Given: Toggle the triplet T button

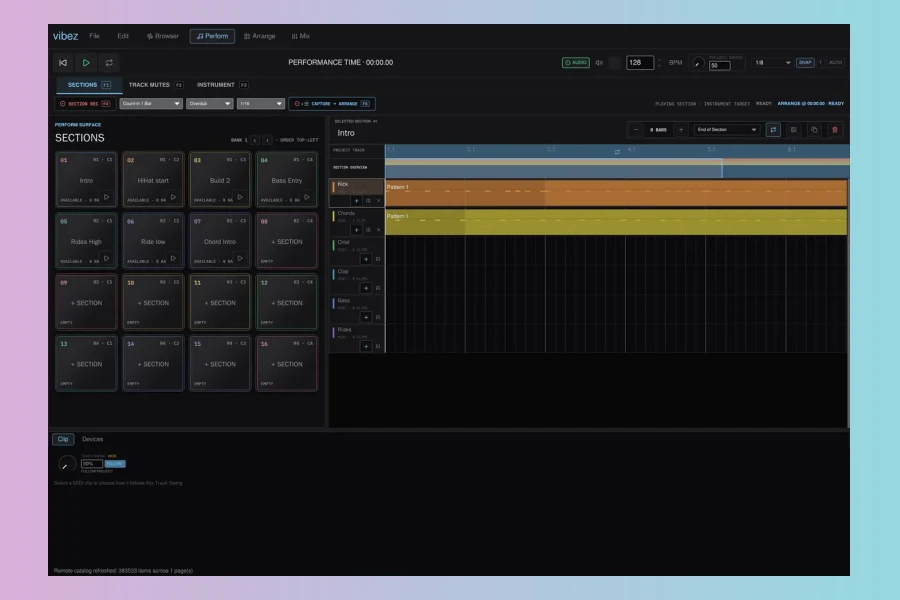Looking at the screenshot, I should tap(820, 63).
